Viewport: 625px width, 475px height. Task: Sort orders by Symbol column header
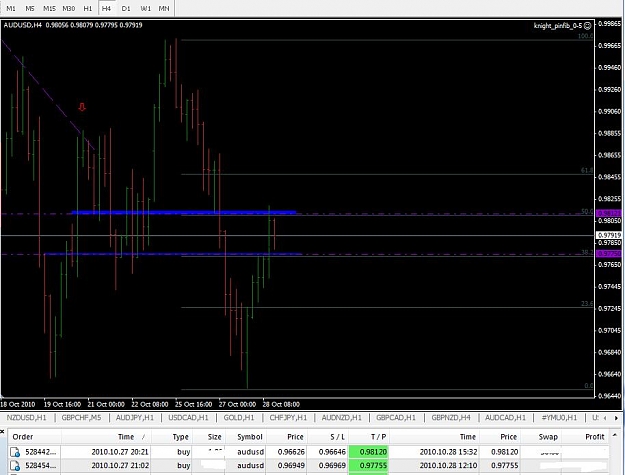click(250, 437)
